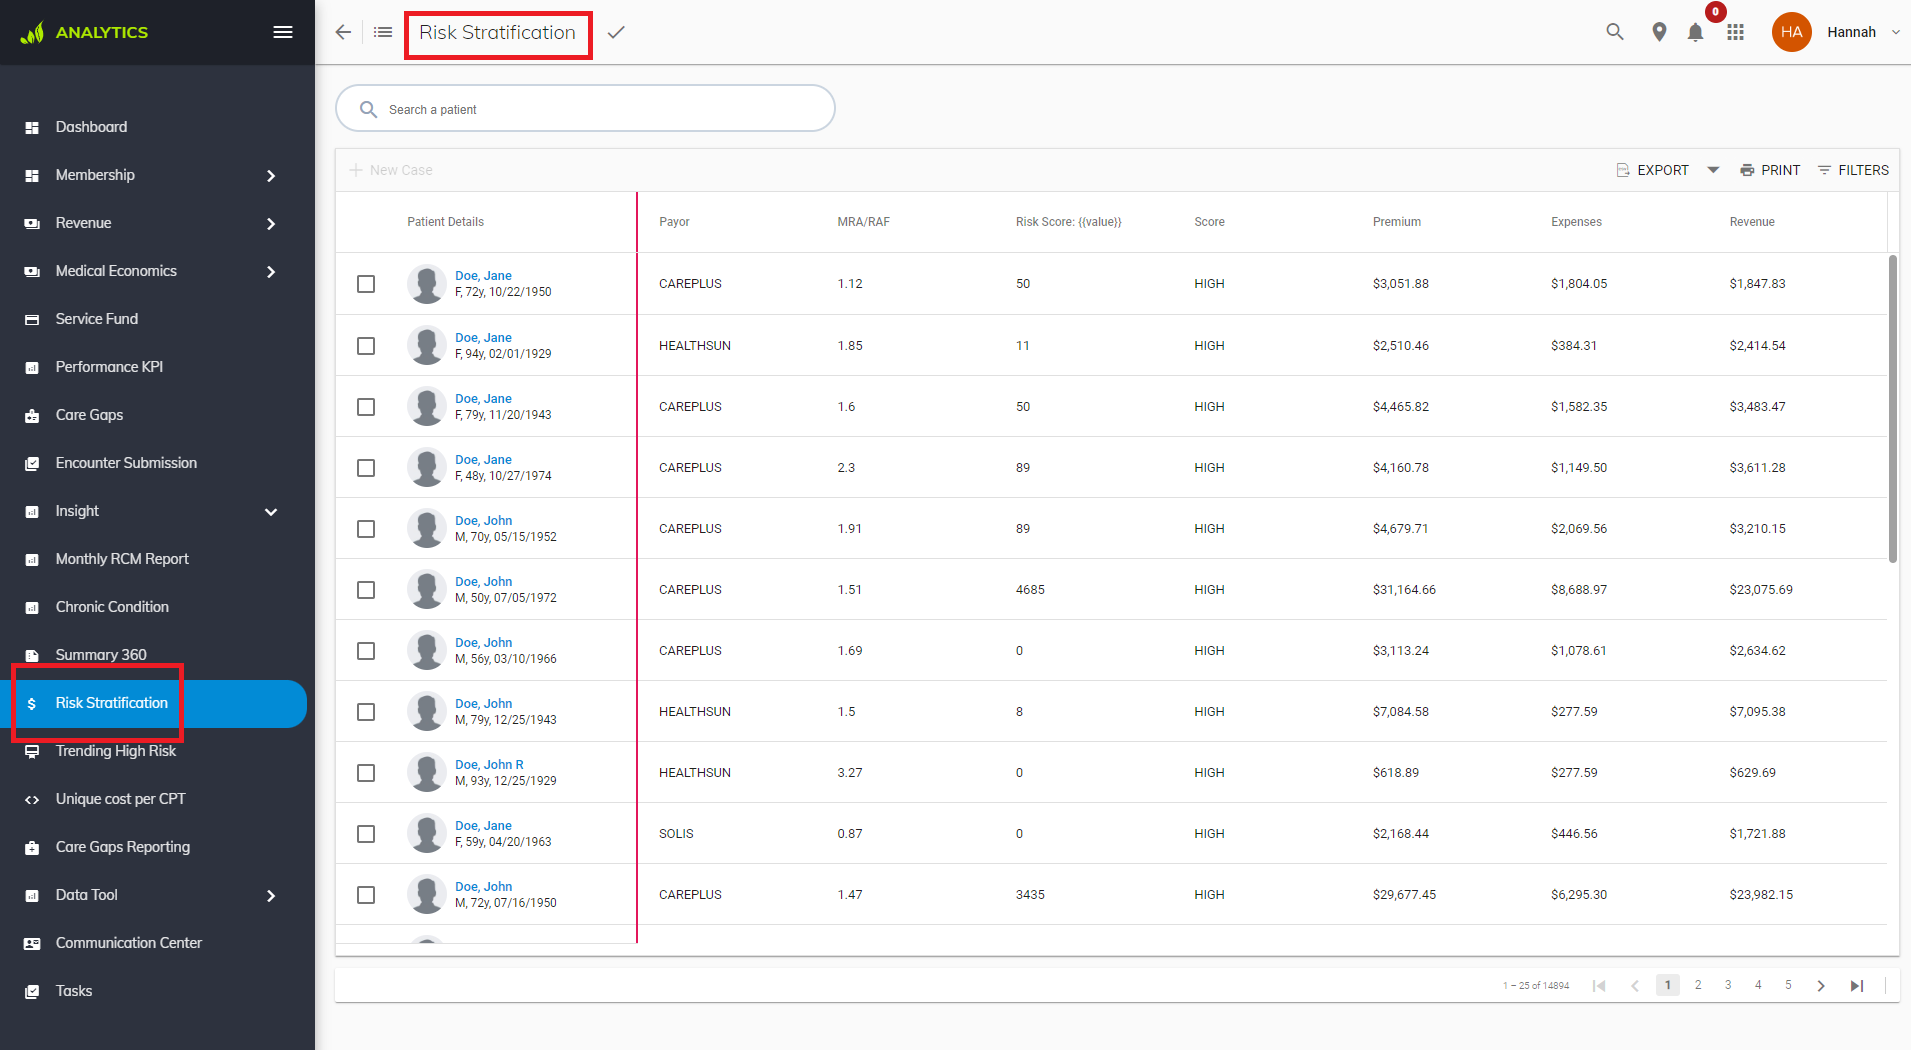
Task: Click the checkmark icon next to the title
Action: (x=616, y=32)
